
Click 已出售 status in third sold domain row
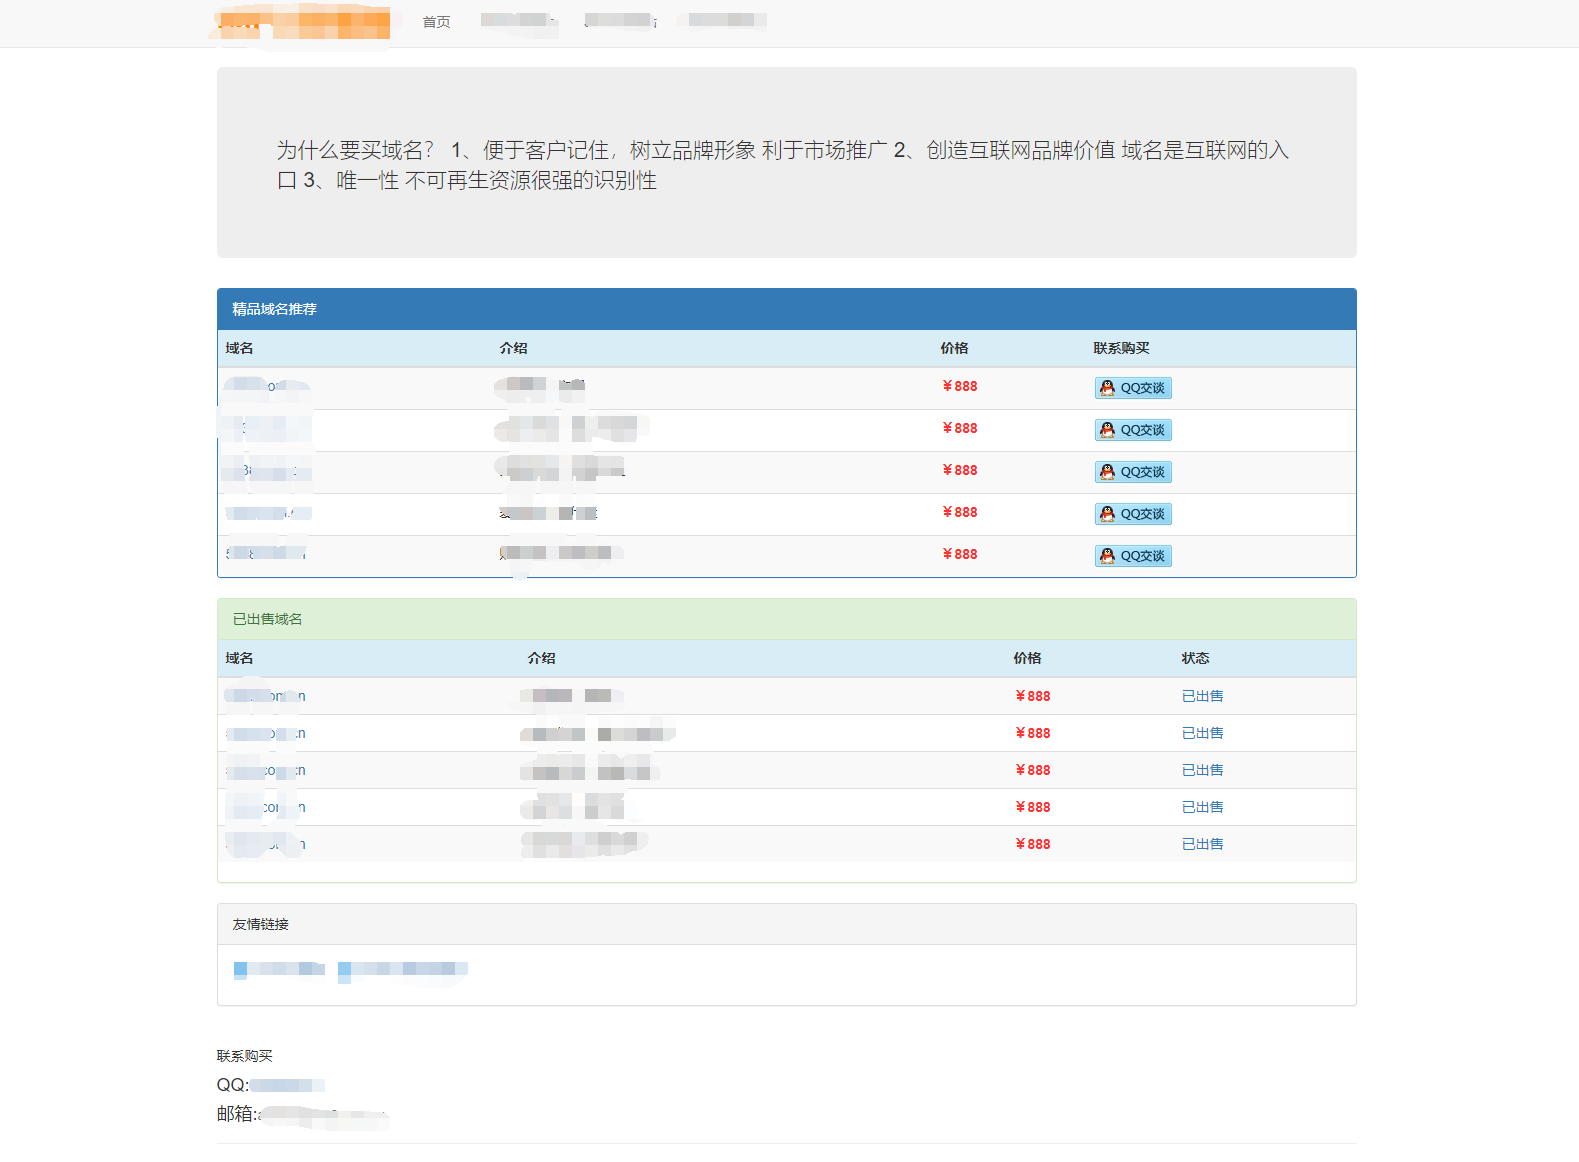tap(1202, 770)
